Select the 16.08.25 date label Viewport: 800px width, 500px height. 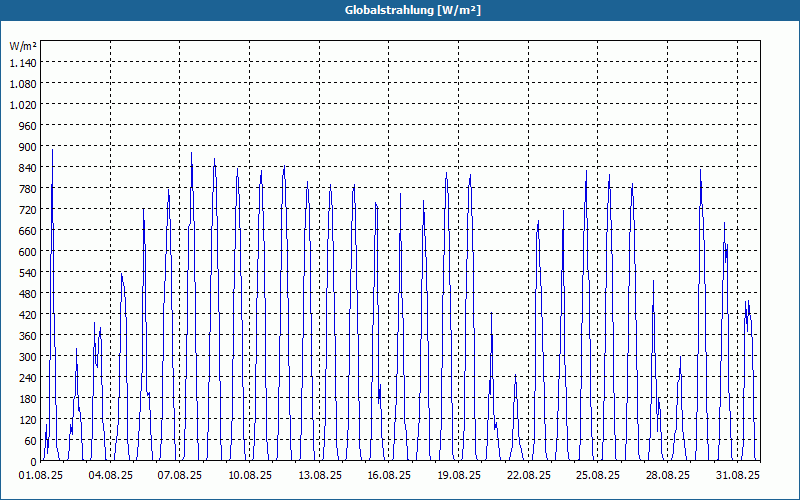(389, 476)
